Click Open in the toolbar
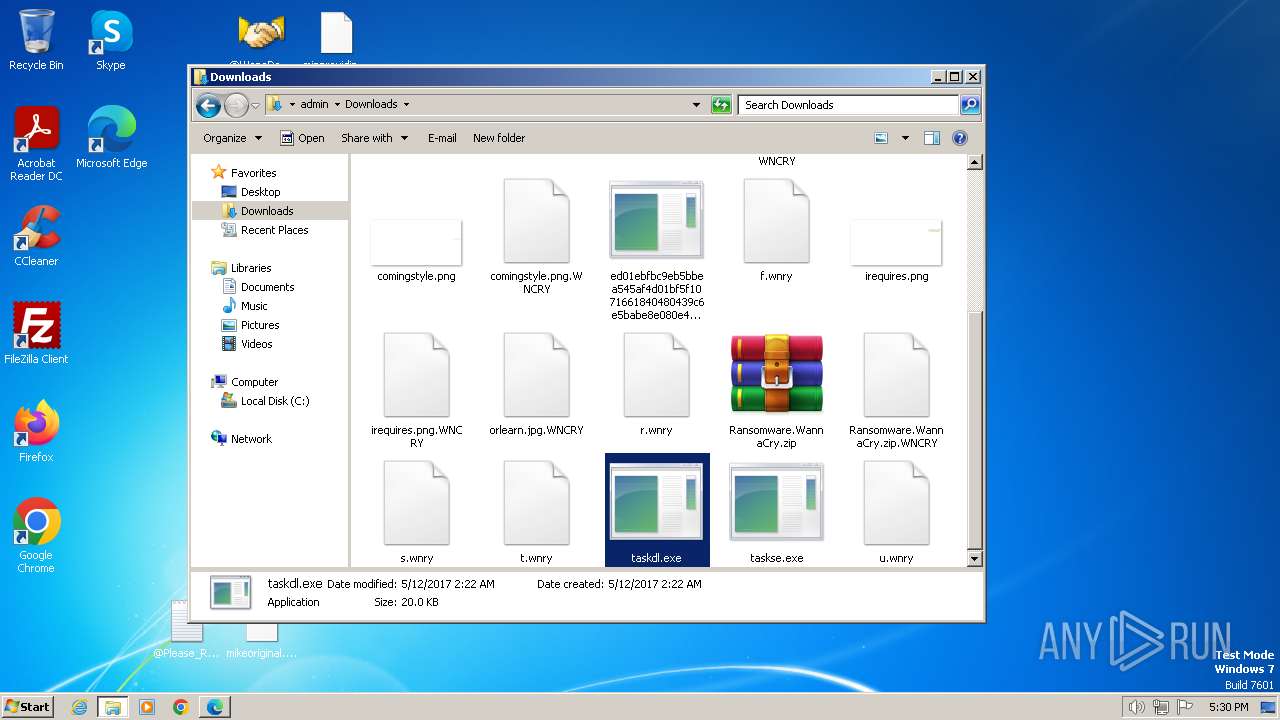This screenshot has width=1280, height=720. (x=302, y=138)
